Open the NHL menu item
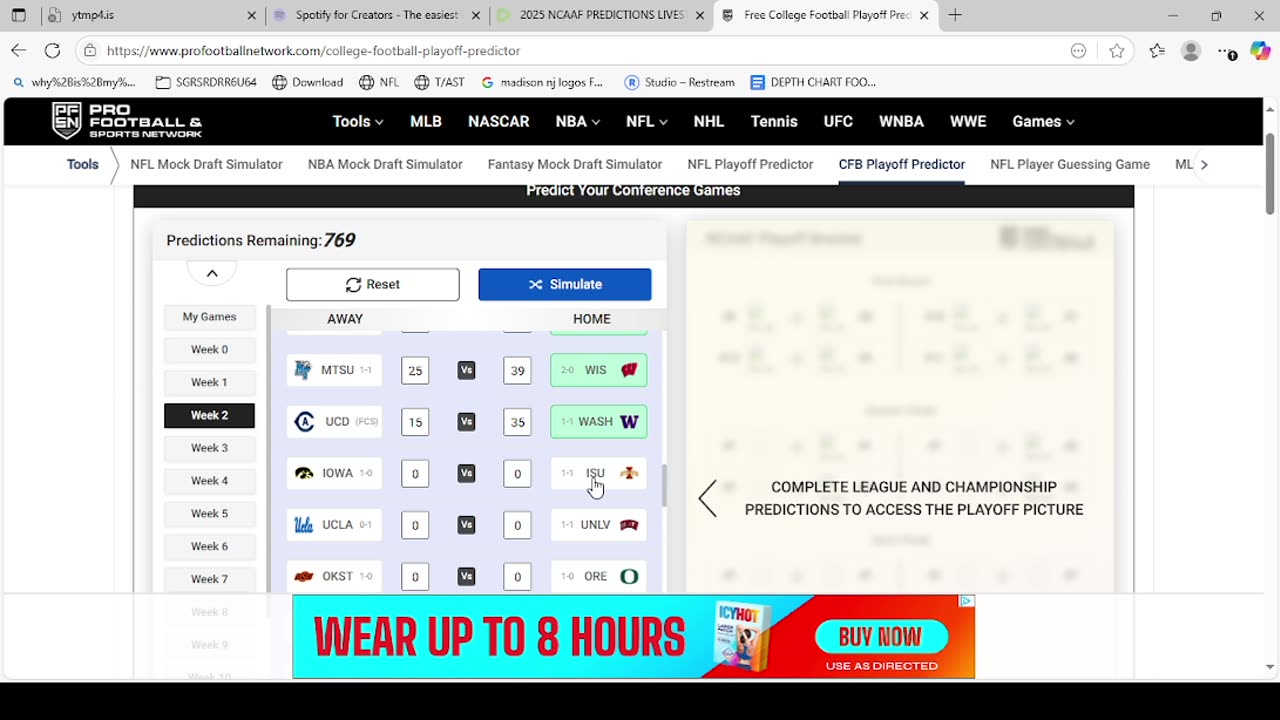 tap(709, 121)
